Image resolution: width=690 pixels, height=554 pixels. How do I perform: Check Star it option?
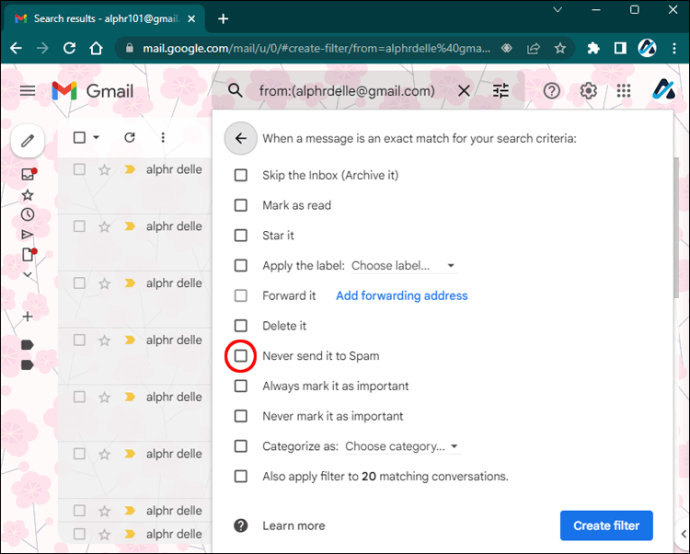click(x=241, y=235)
